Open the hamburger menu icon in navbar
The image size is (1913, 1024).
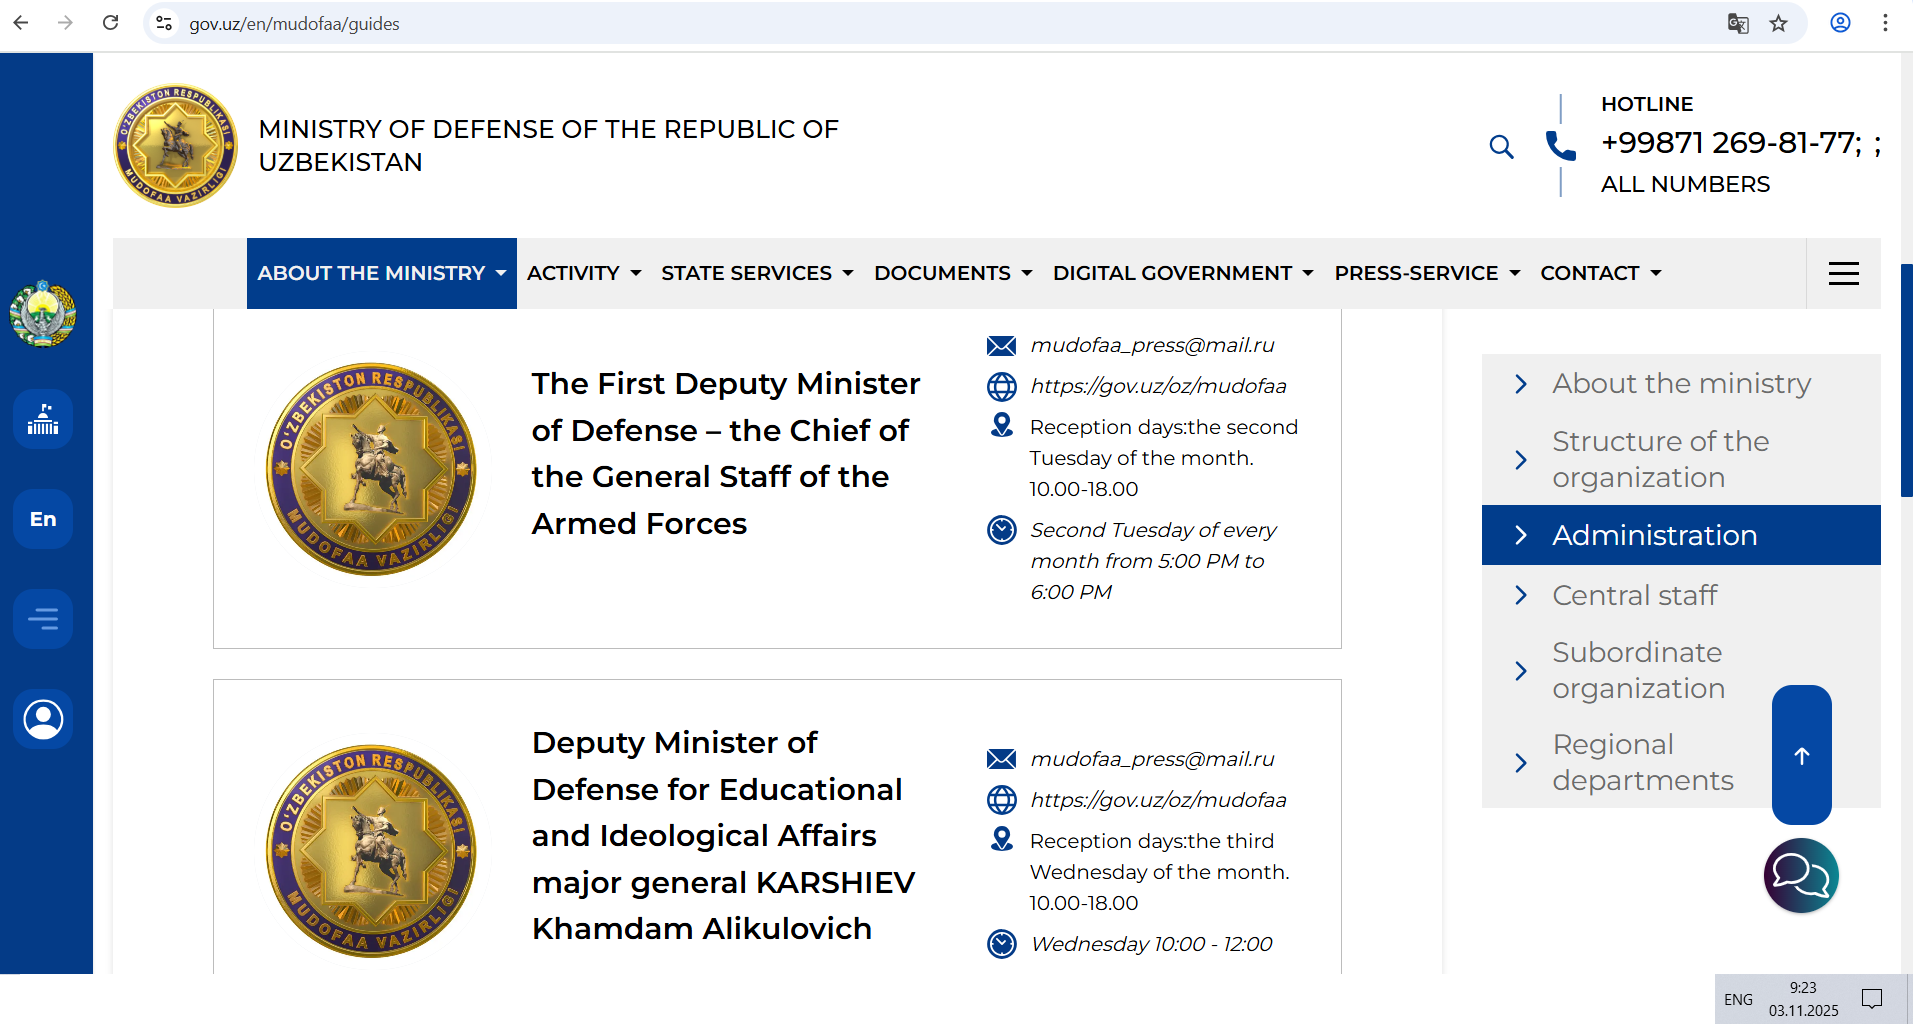pos(1843,273)
